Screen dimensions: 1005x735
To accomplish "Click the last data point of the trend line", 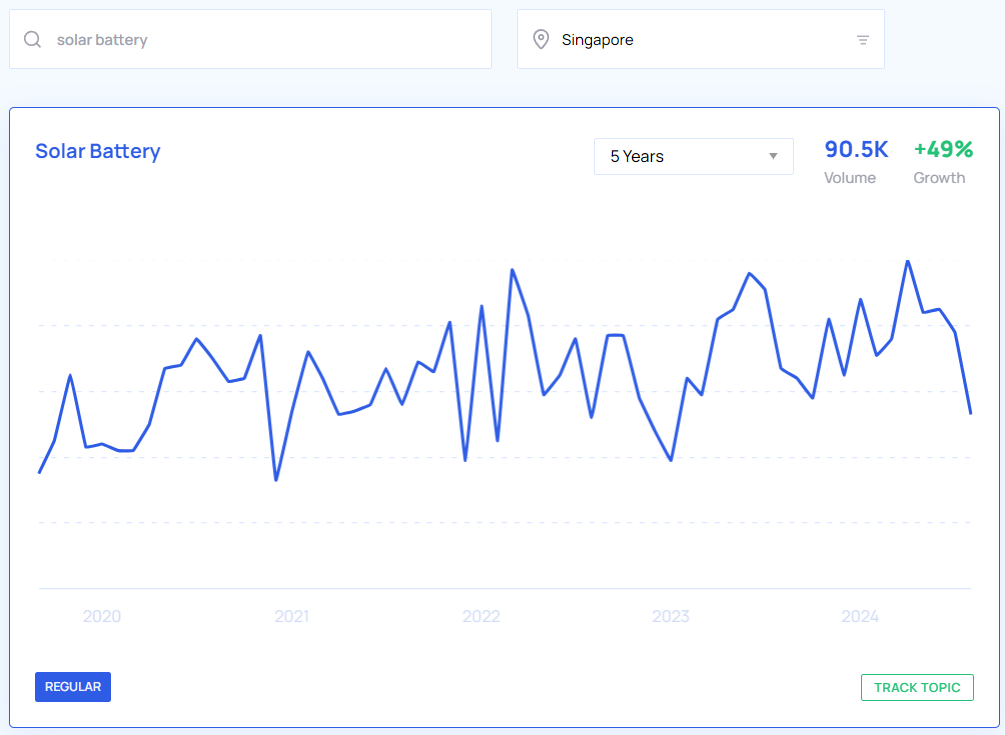I will (x=970, y=412).
